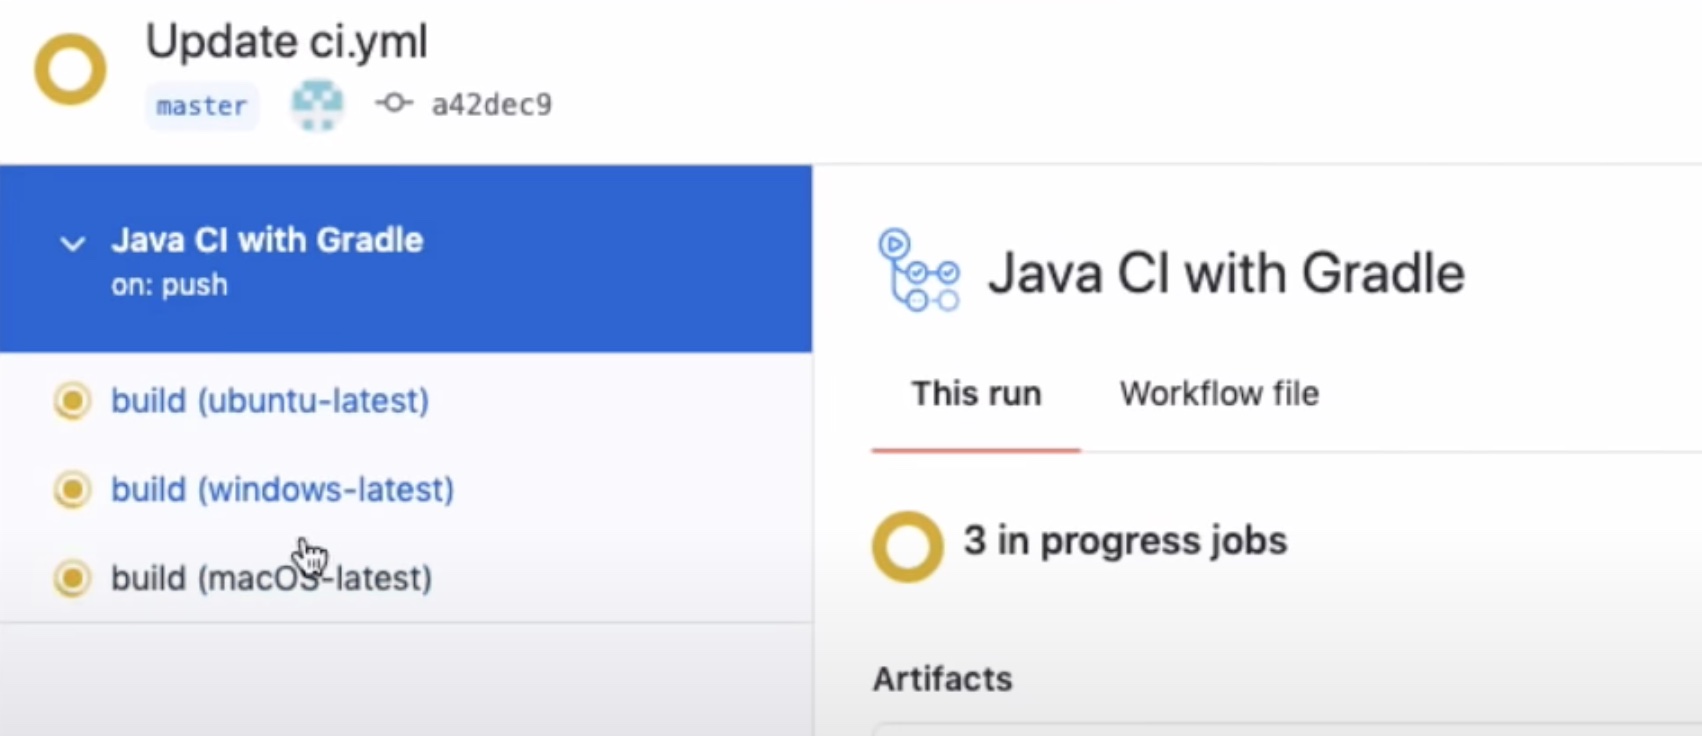
Task: Click the in-progress status icon for windows-latest build
Action: pos(72,490)
